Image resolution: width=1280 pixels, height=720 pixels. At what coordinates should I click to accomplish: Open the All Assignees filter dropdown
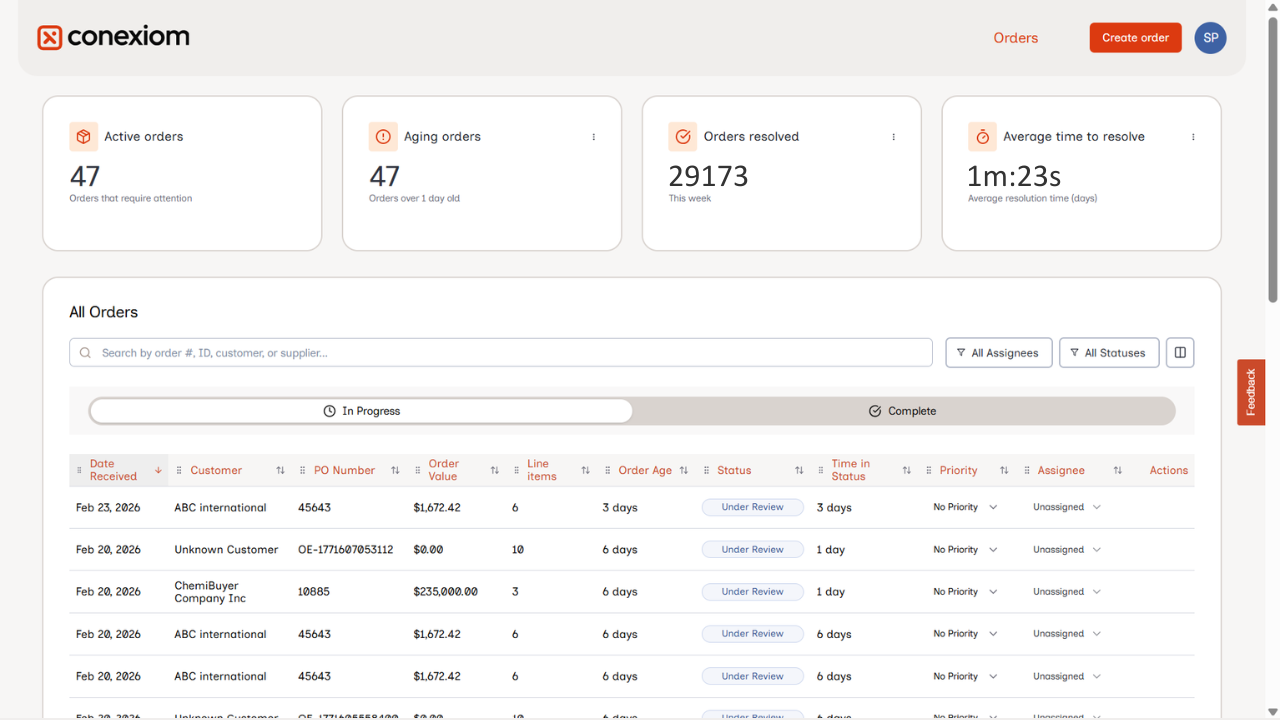pos(998,353)
